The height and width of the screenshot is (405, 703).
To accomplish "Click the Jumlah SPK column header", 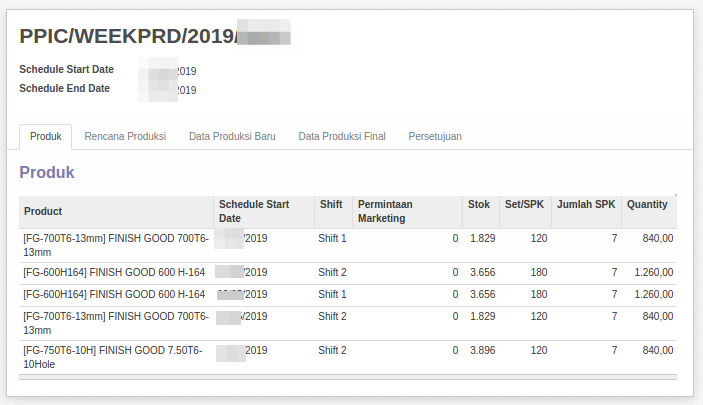I will pyautogui.click(x=586, y=204).
